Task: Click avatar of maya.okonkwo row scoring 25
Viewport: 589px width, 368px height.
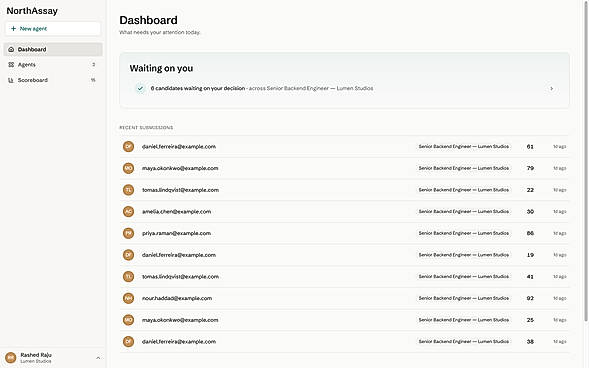Action: [128, 320]
